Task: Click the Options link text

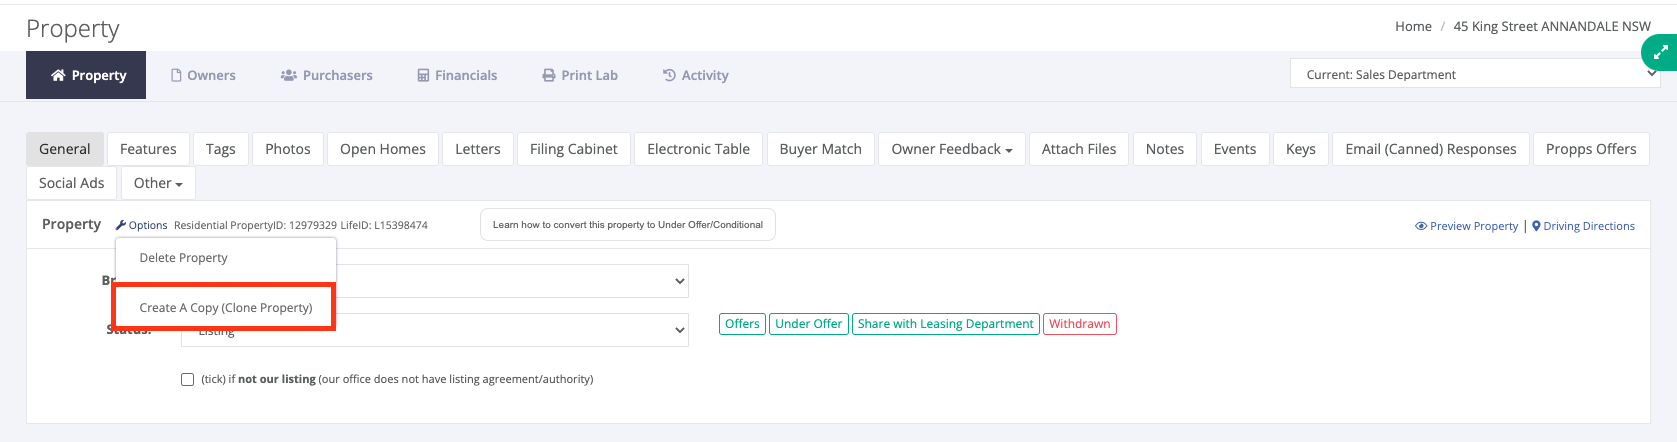Action: tap(148, 226)
